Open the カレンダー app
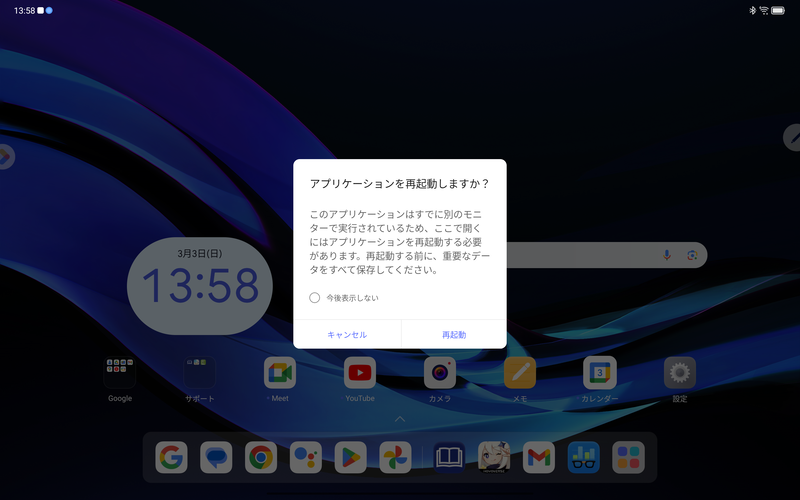800x500 pixels. [x=599, y=373]
